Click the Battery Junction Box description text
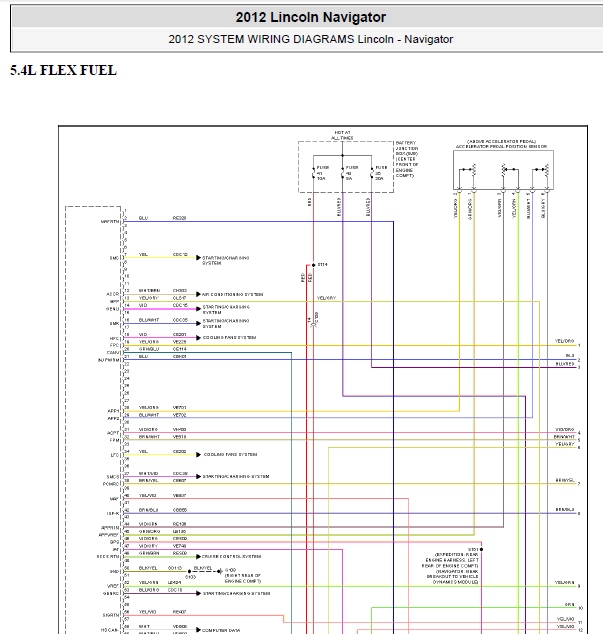603x634 pixels. (x=407, y=159)
